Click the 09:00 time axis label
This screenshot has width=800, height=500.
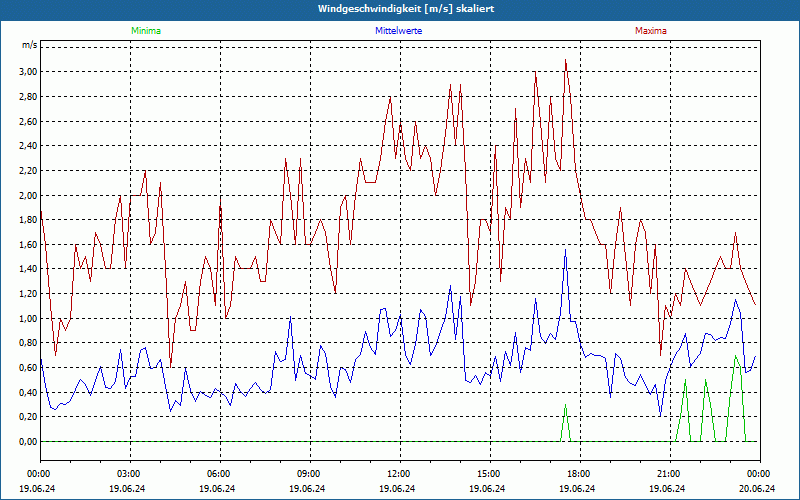pos(307,474)
